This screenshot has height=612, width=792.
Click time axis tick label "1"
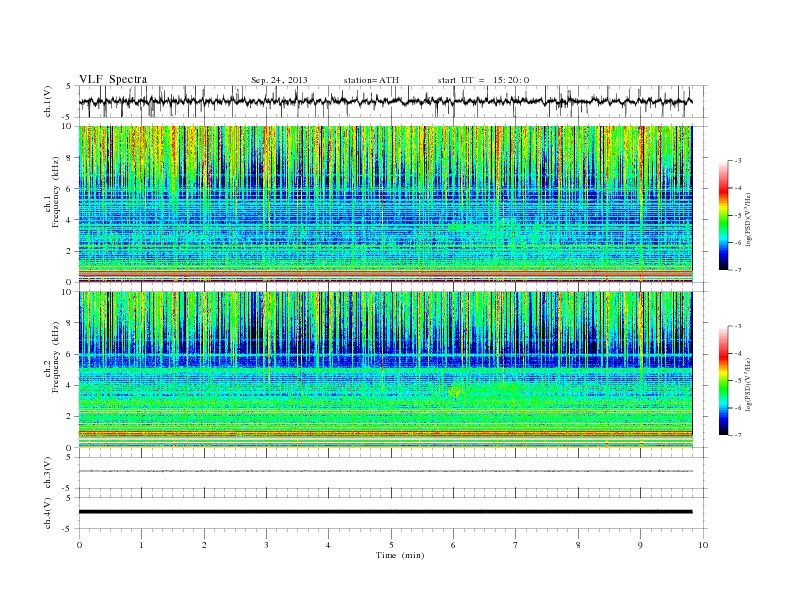[x=141, y=545]
